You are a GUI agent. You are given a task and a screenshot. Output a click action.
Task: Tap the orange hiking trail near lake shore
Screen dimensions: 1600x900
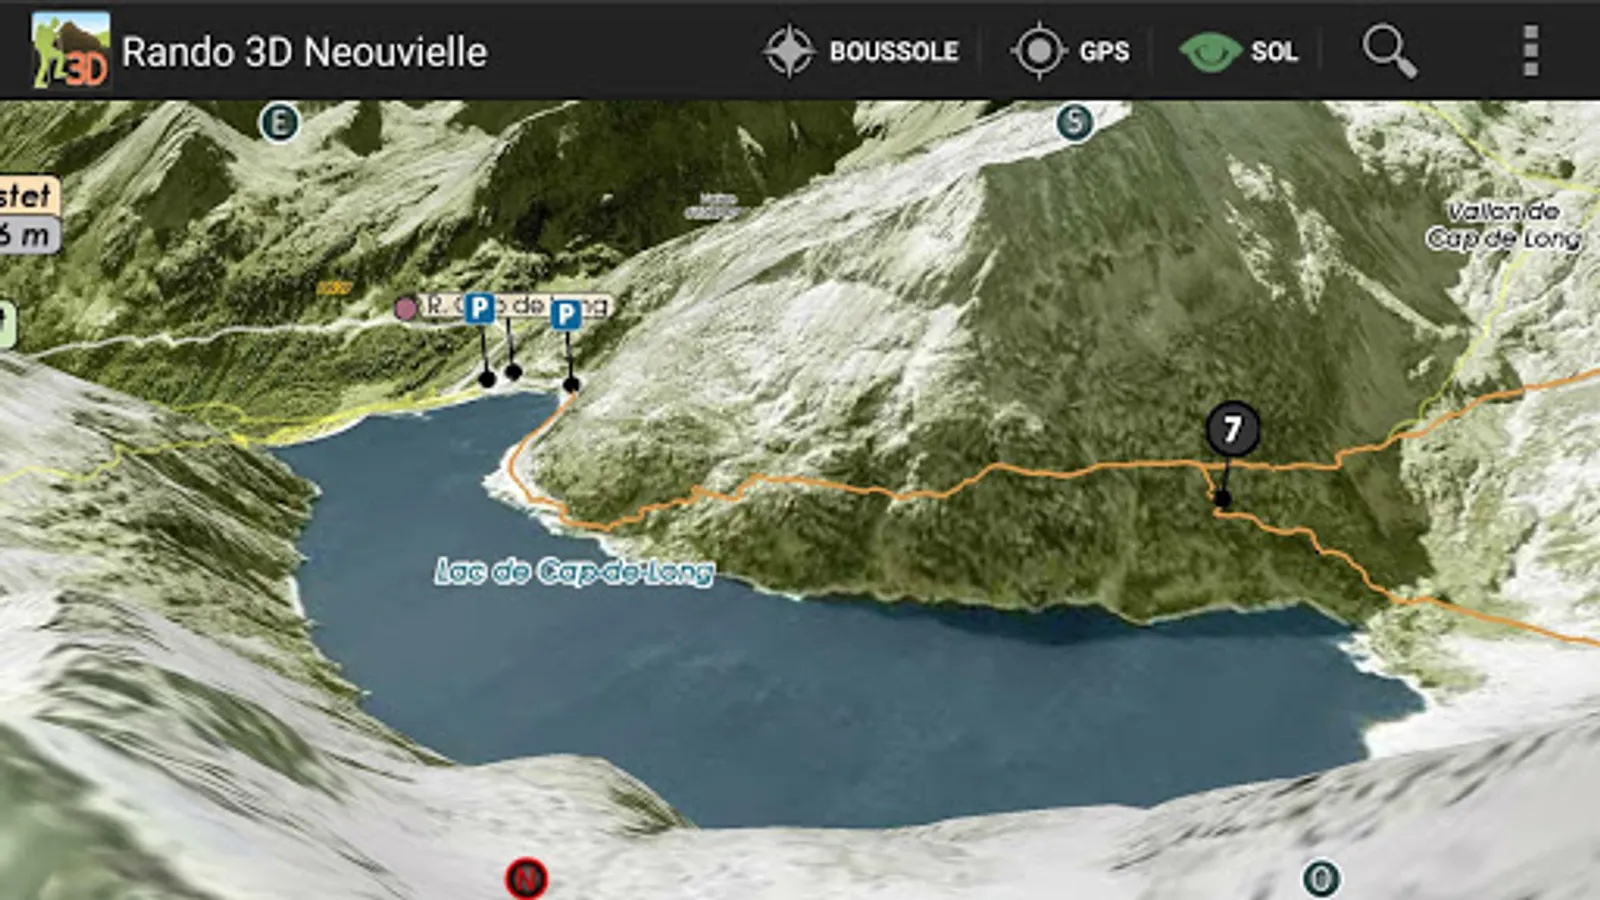(530, 470)
